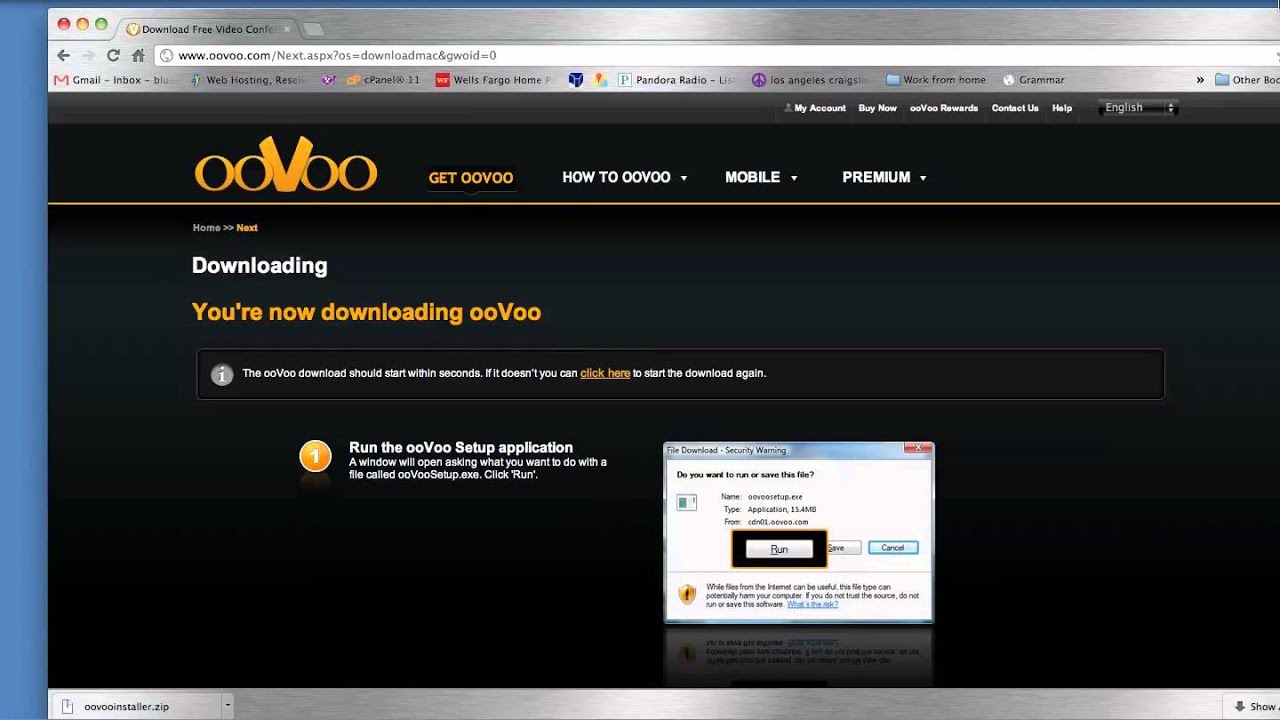Viewport: 1280px width, 720px height.
Task: Open the los angeles craigslist bookmark
Action: (810, 80)
